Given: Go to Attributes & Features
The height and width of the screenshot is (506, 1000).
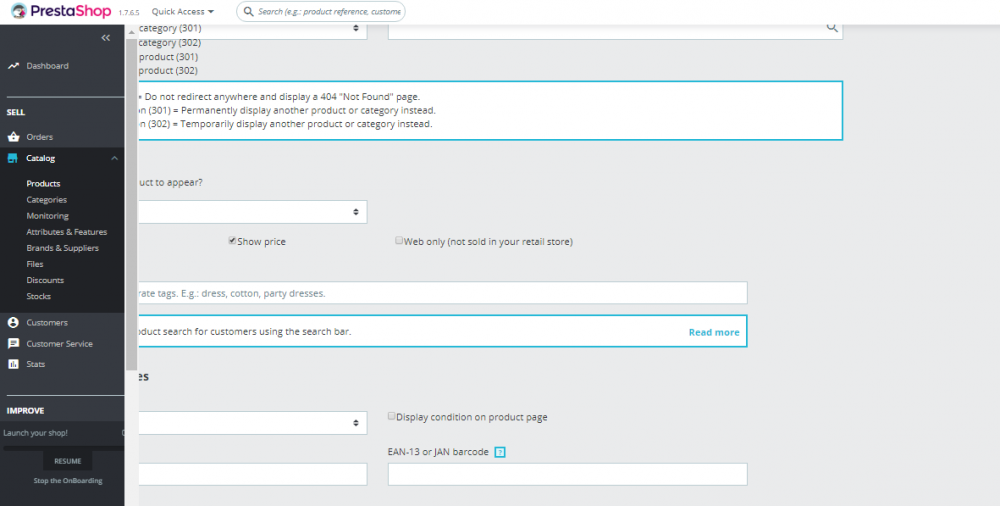Looking at the screenshot, I should click(x=67, y=232).
